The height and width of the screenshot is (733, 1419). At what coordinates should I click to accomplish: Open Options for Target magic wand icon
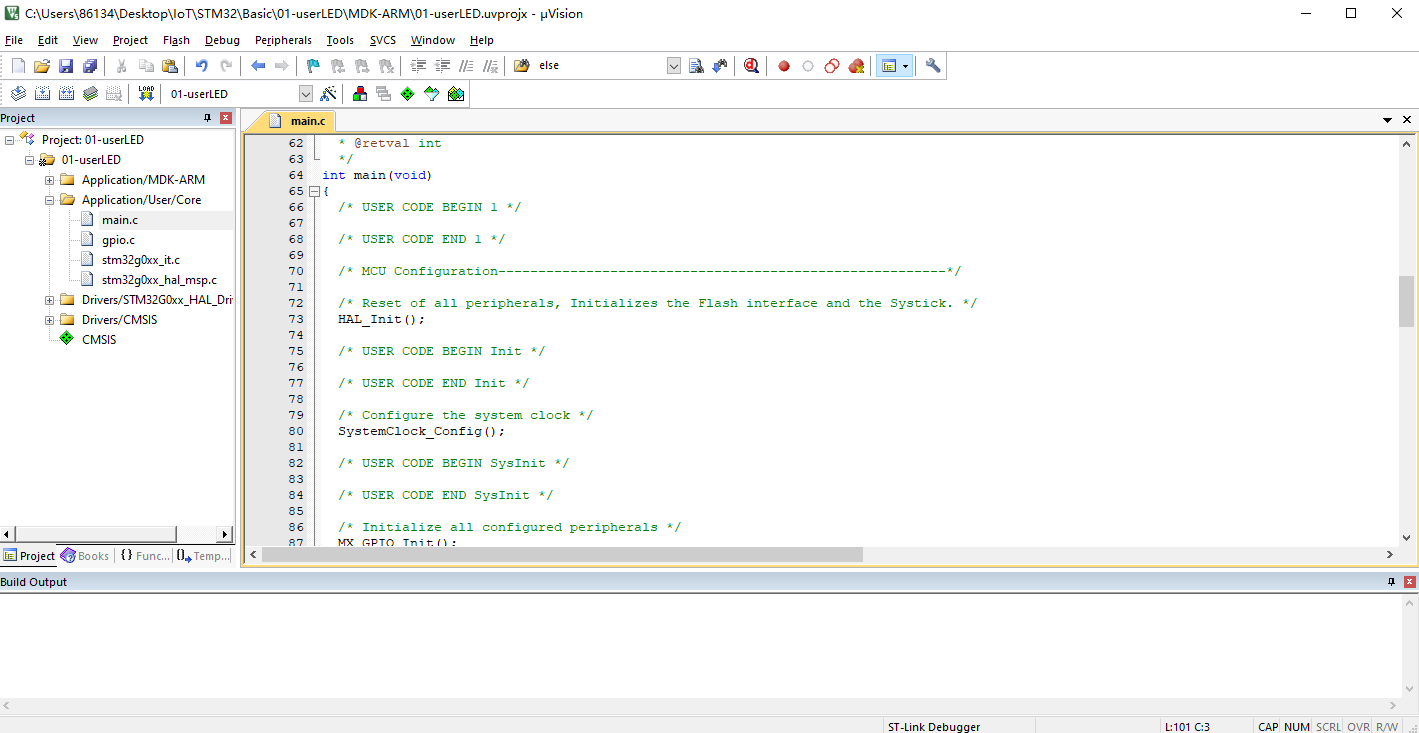click(328, 94)
